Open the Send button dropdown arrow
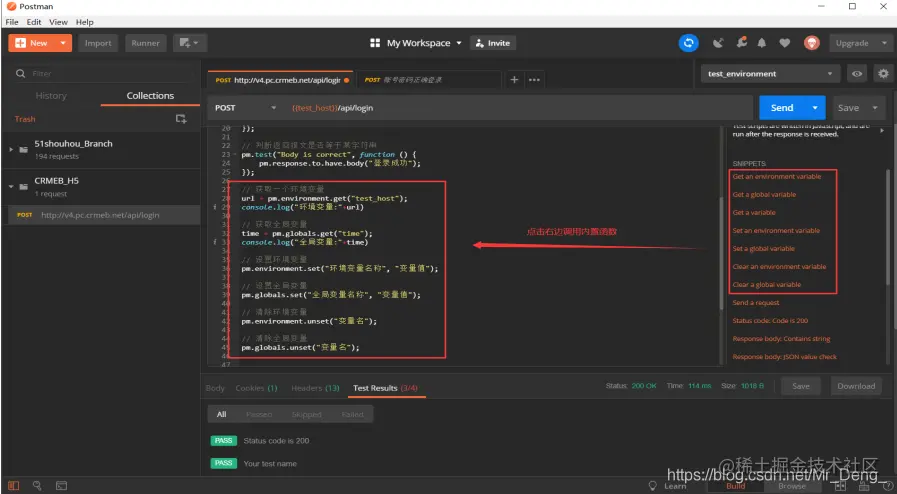Screen dimensions: 897x494 [815, 107]
